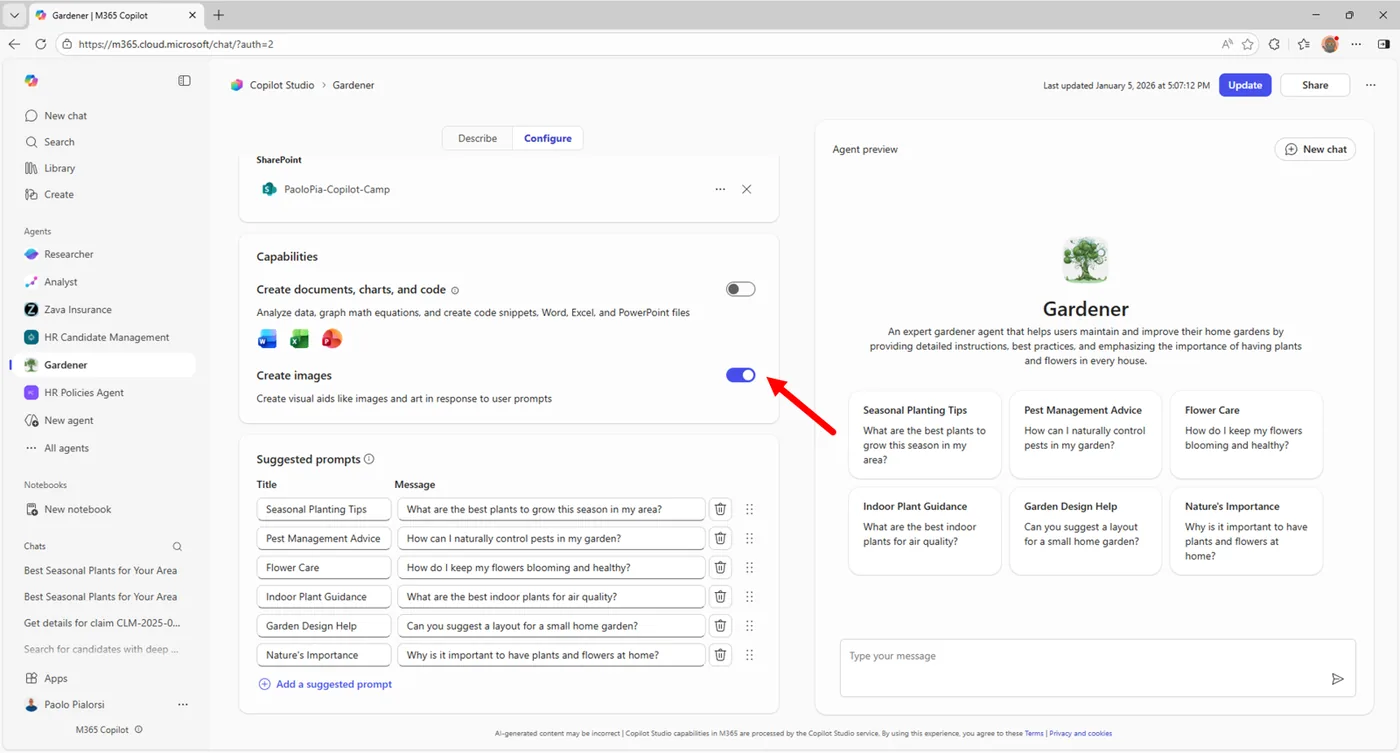The height and width of the screenshot is (753, 1400).
Task: Click the Update button
Action: pyautogui.click(x=1244, y=85)
